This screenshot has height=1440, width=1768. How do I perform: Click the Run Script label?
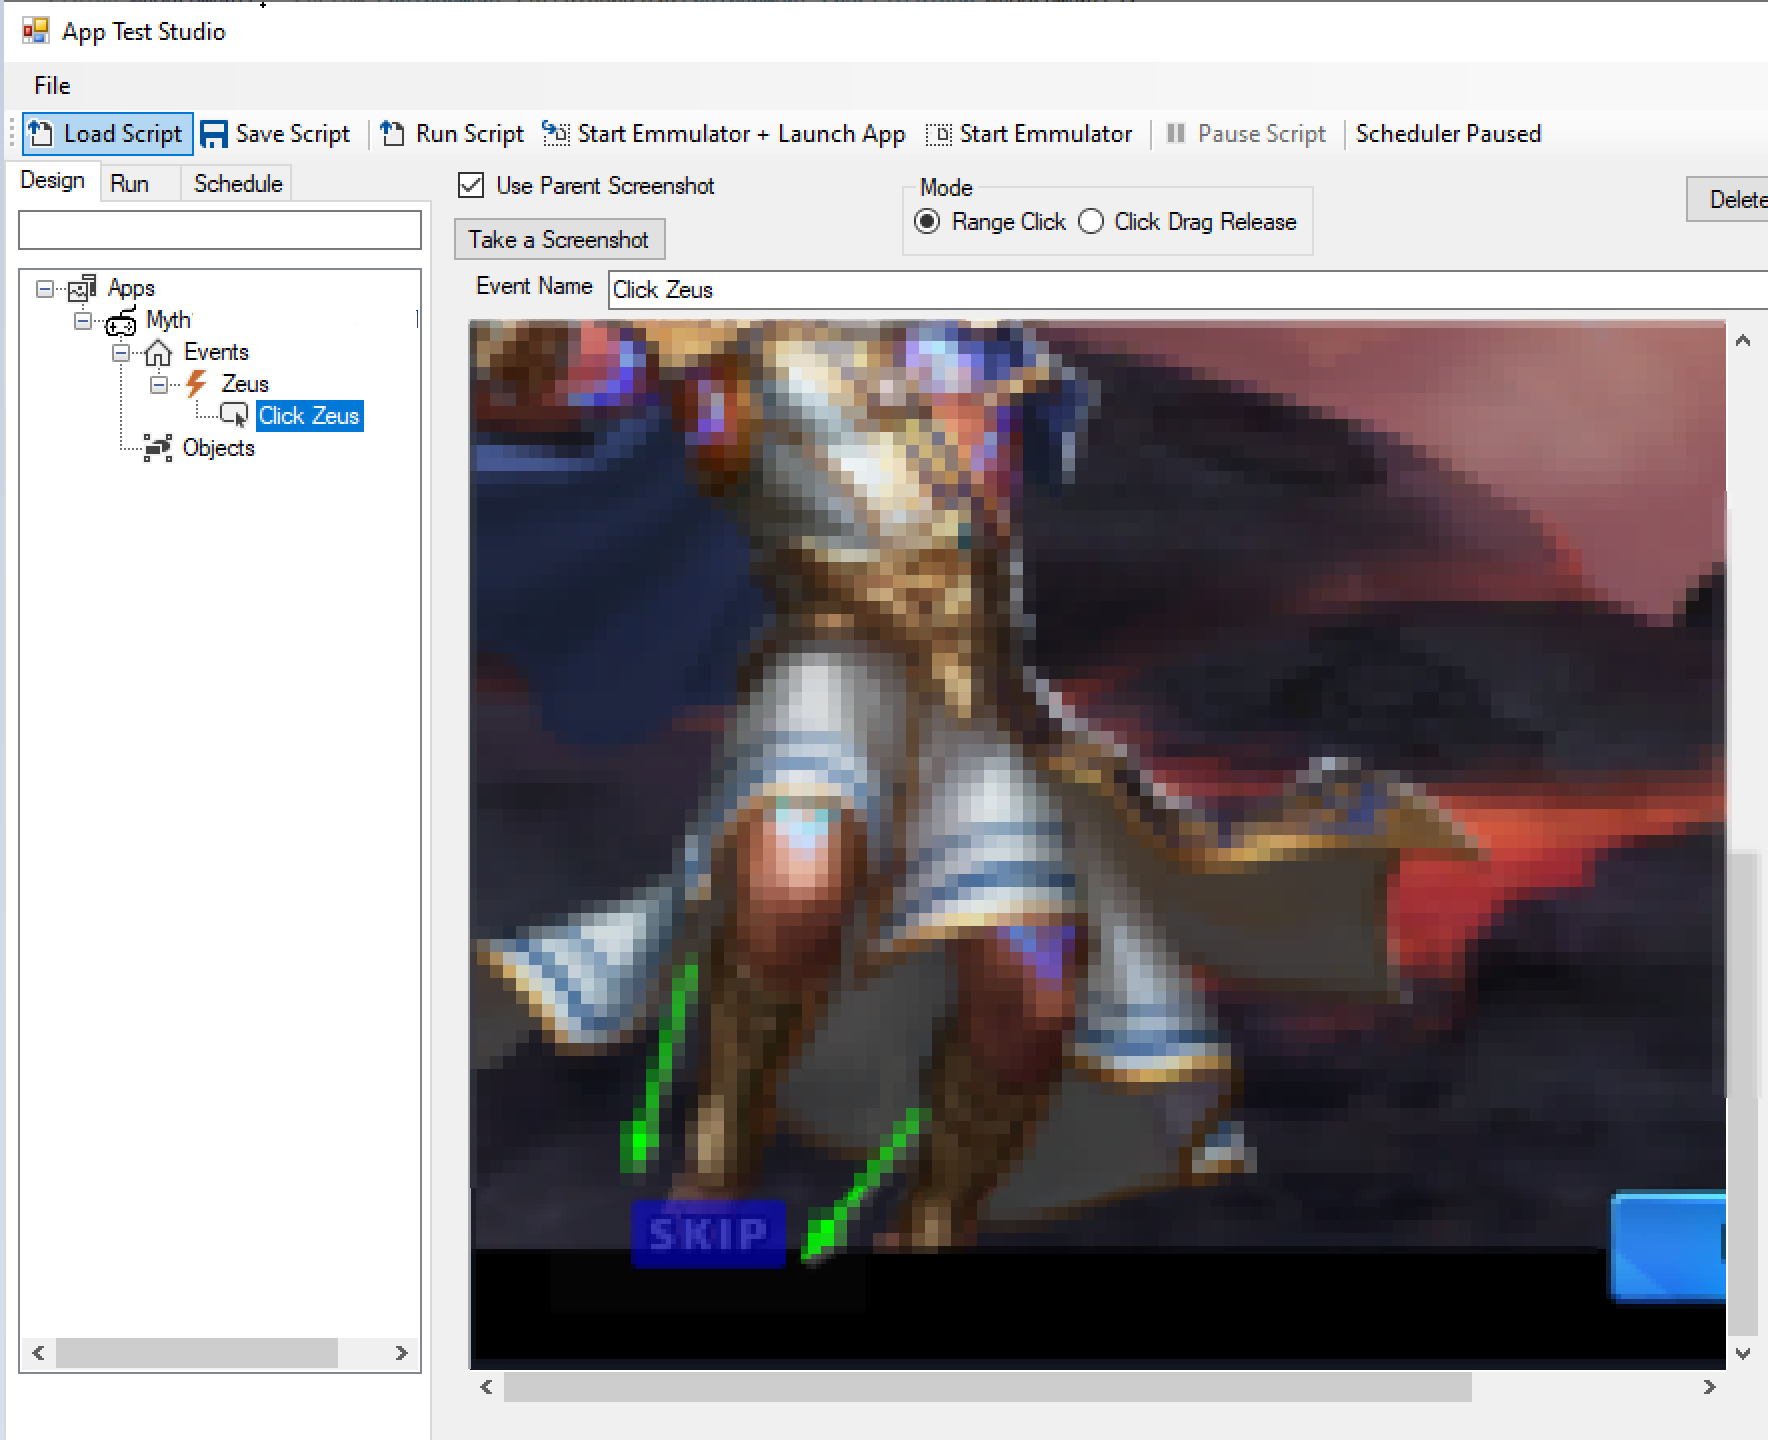[470, 134]
